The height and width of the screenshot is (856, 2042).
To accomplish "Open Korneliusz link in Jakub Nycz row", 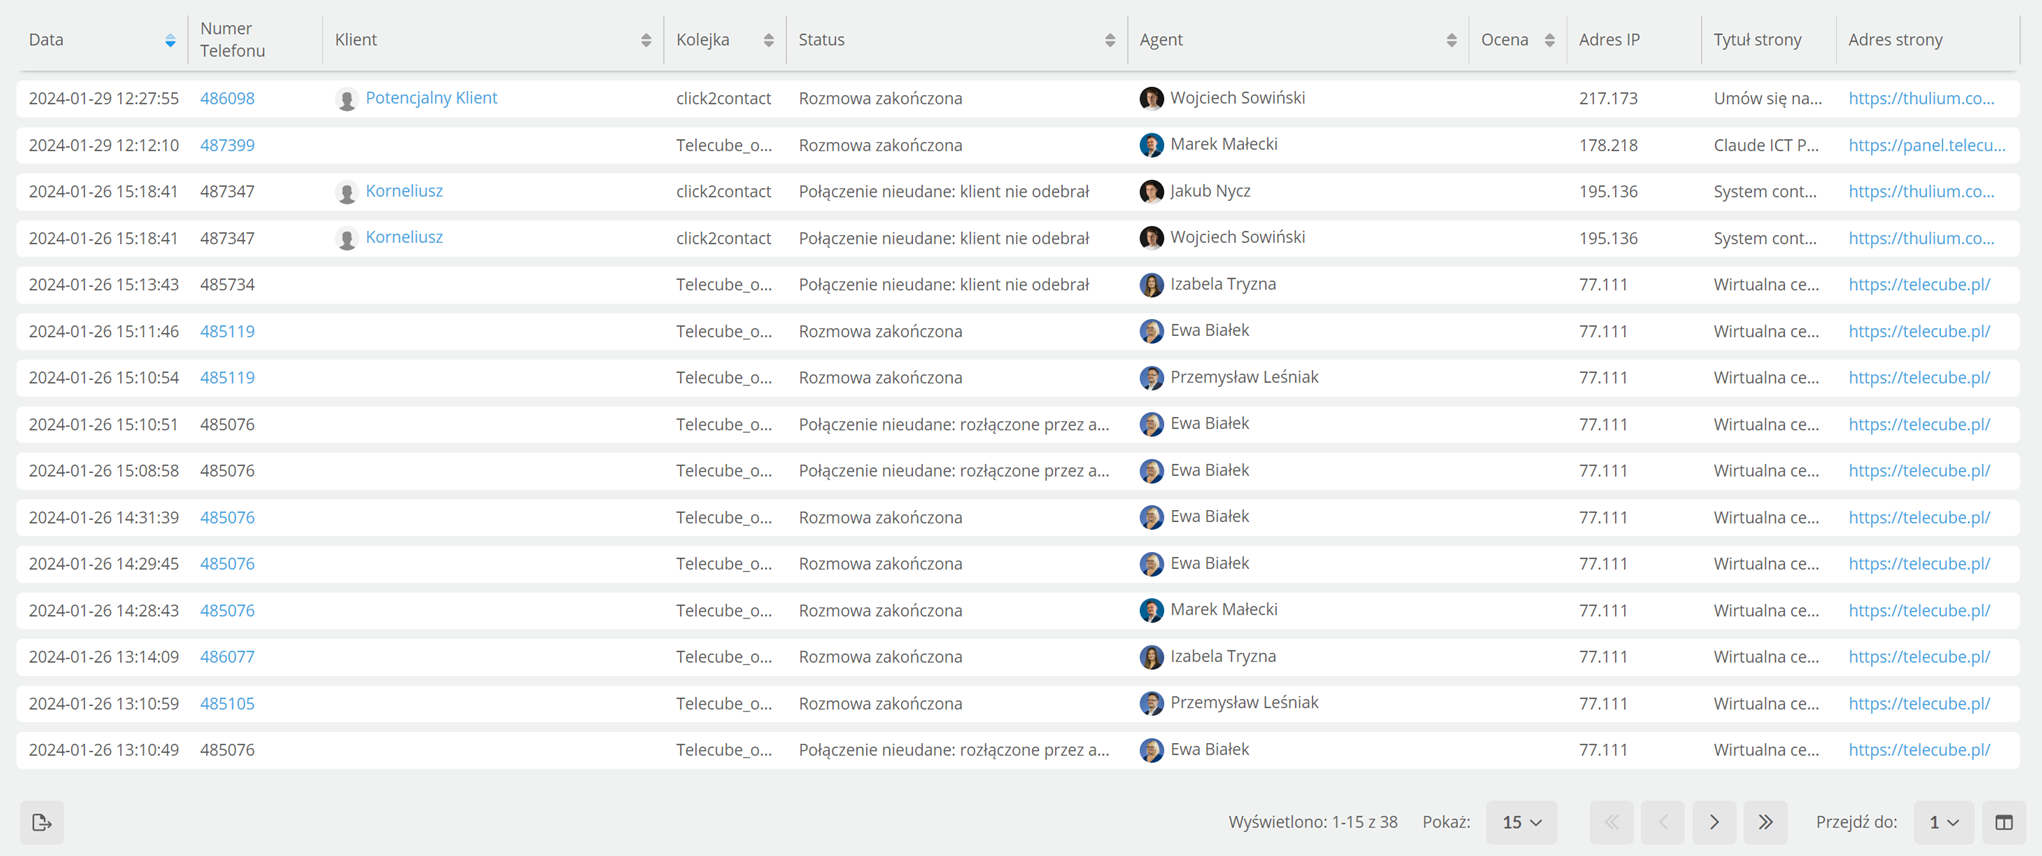I will click(x=404, y=191).
